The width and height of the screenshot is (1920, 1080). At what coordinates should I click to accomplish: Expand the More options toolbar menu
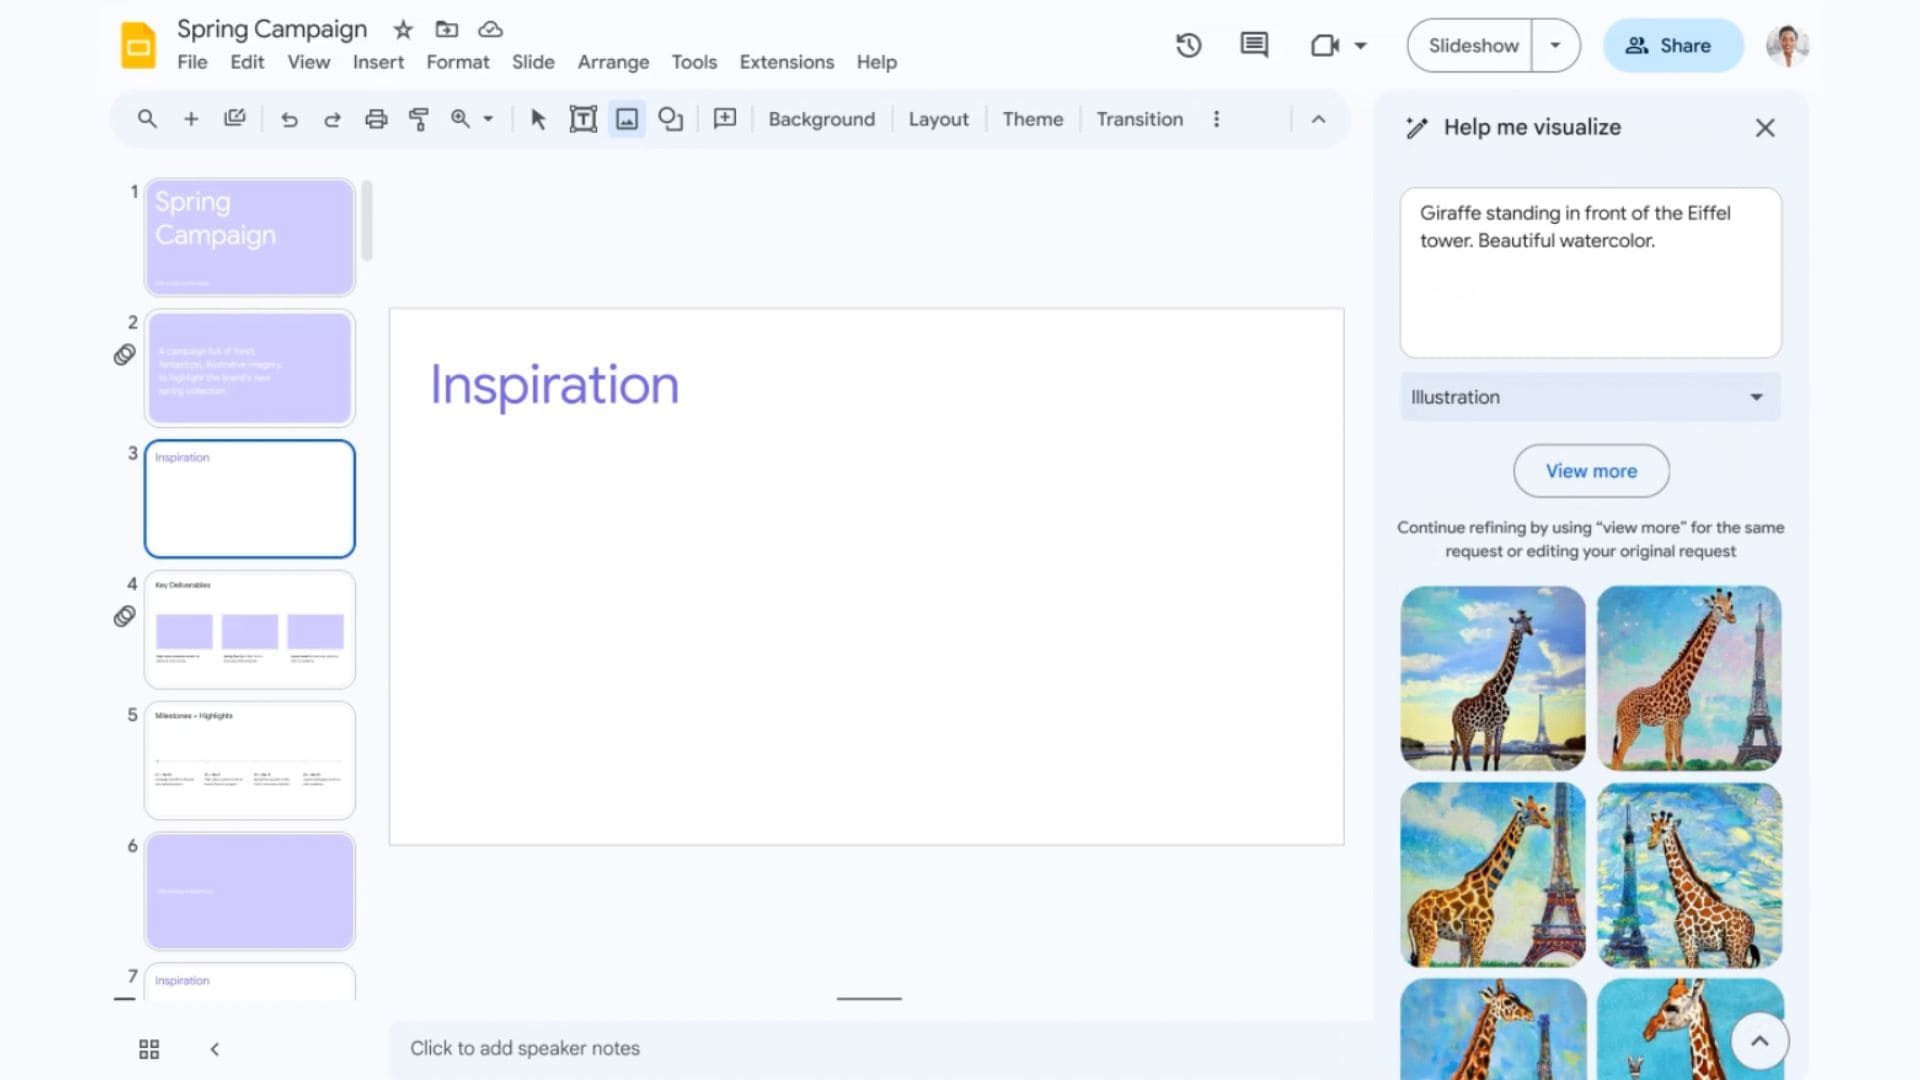pyautogui.click(x=1215, y=119)
